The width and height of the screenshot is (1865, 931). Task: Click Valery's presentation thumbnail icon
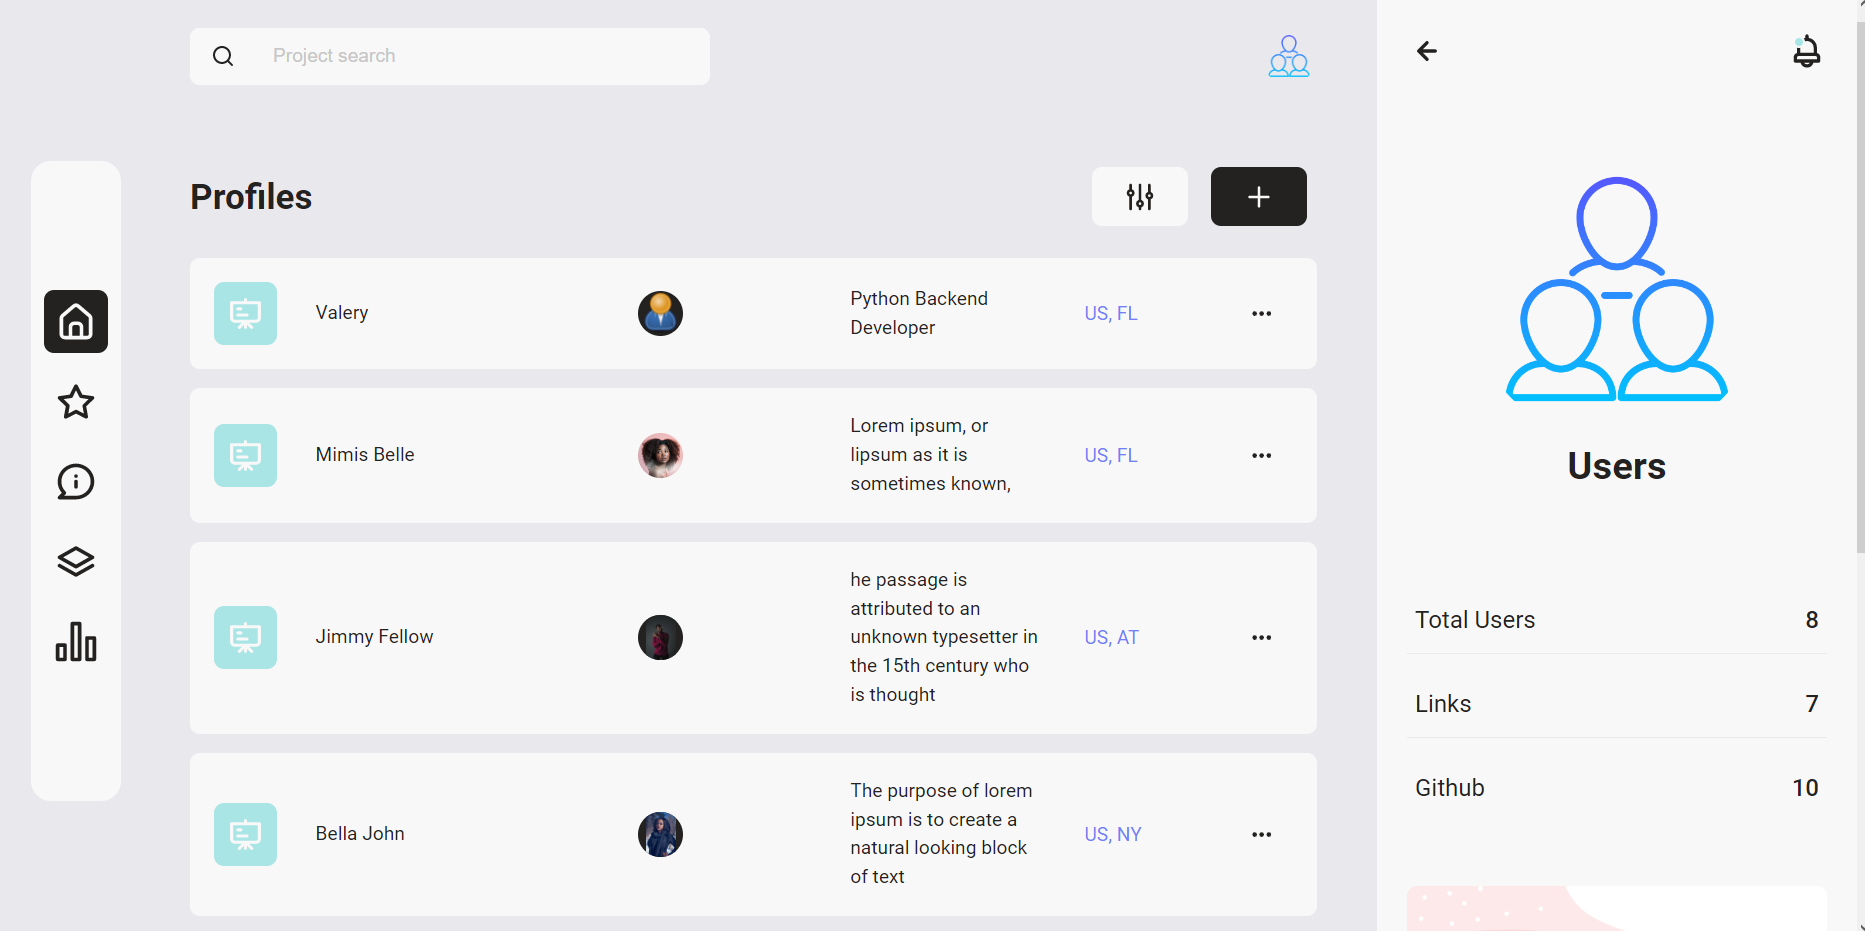(245, 313)
